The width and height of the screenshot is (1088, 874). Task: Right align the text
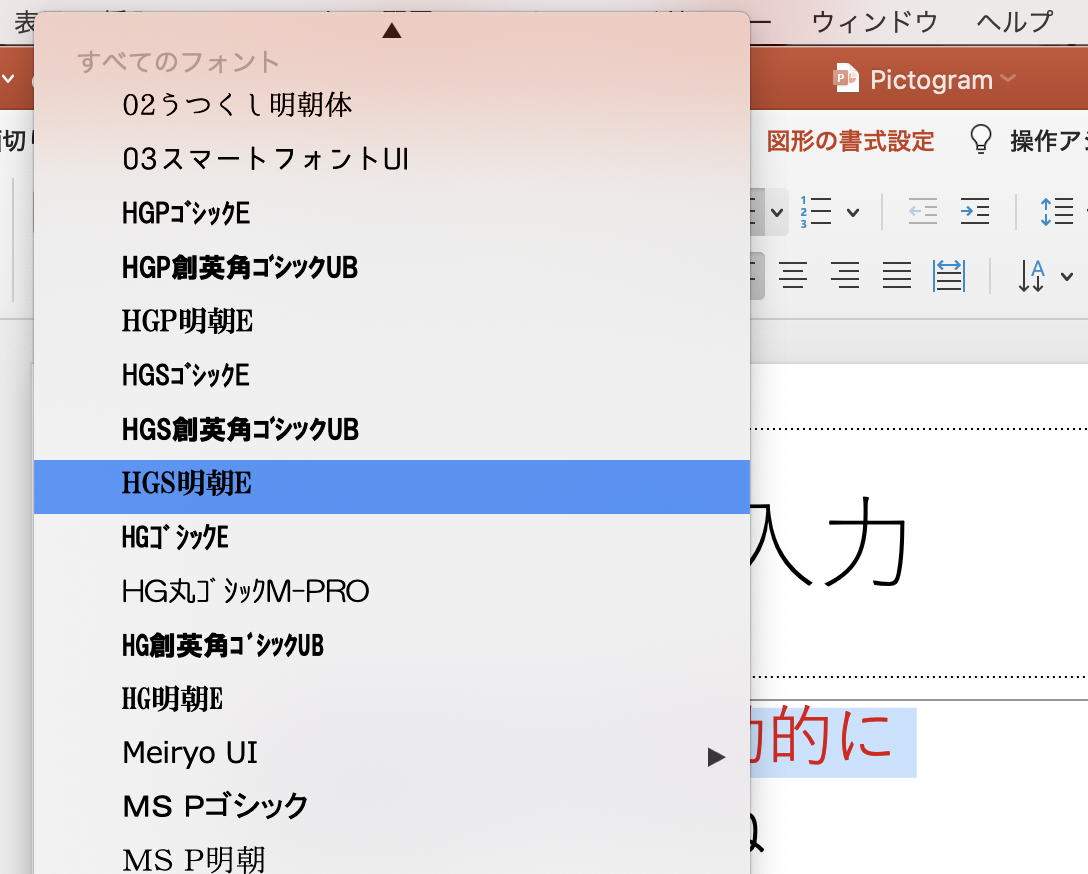tap(844, 275)
